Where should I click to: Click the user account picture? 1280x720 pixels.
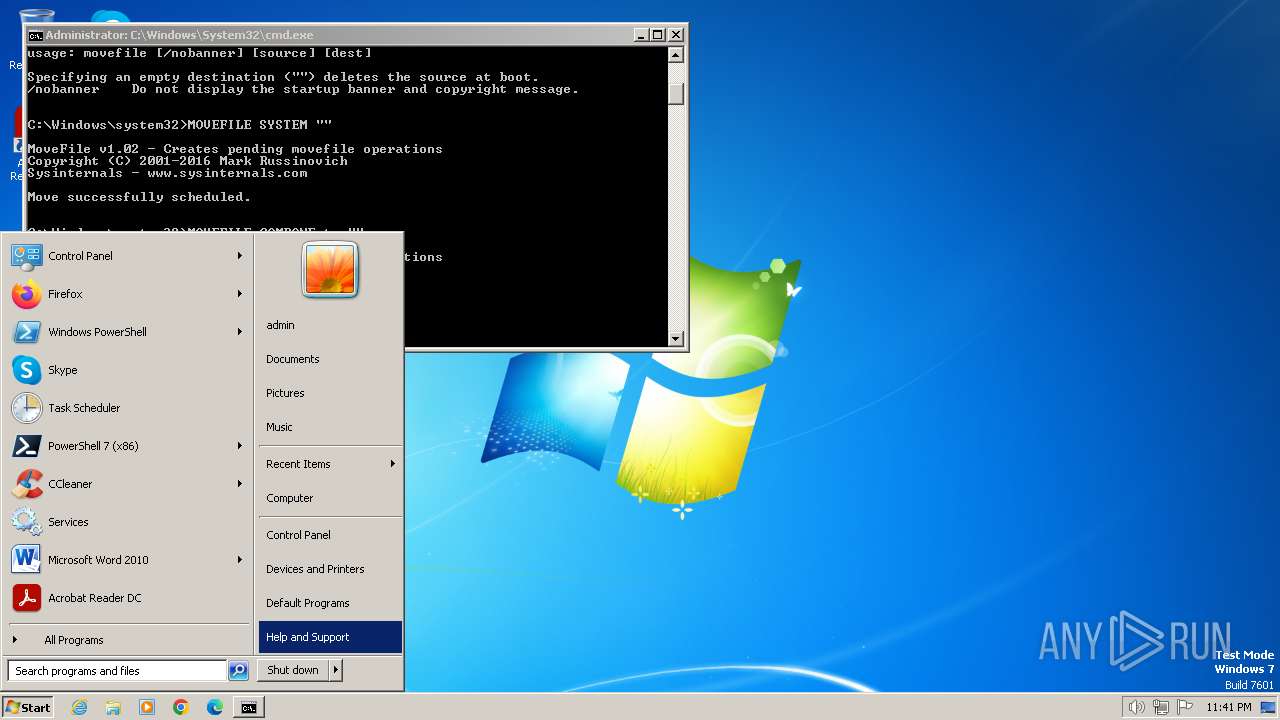point(330,270)
